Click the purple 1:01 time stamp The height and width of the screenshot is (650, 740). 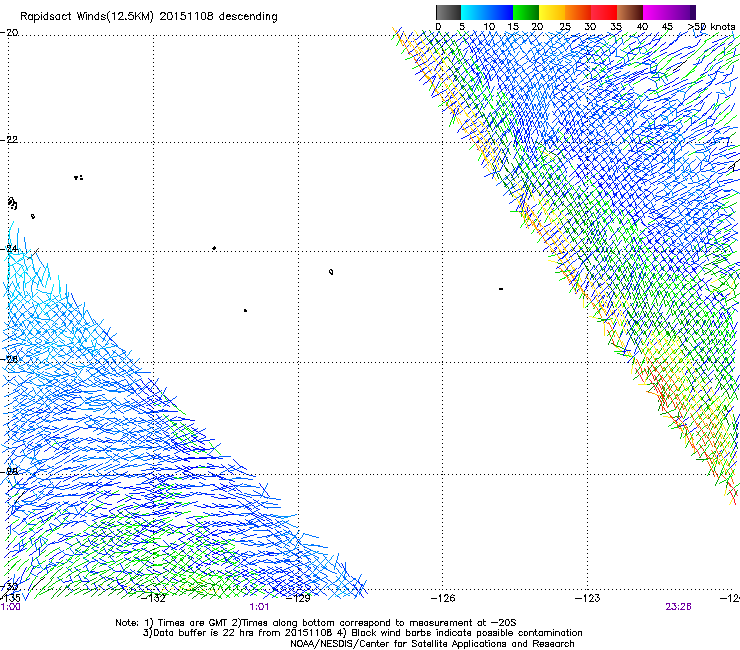pos(259,607)
